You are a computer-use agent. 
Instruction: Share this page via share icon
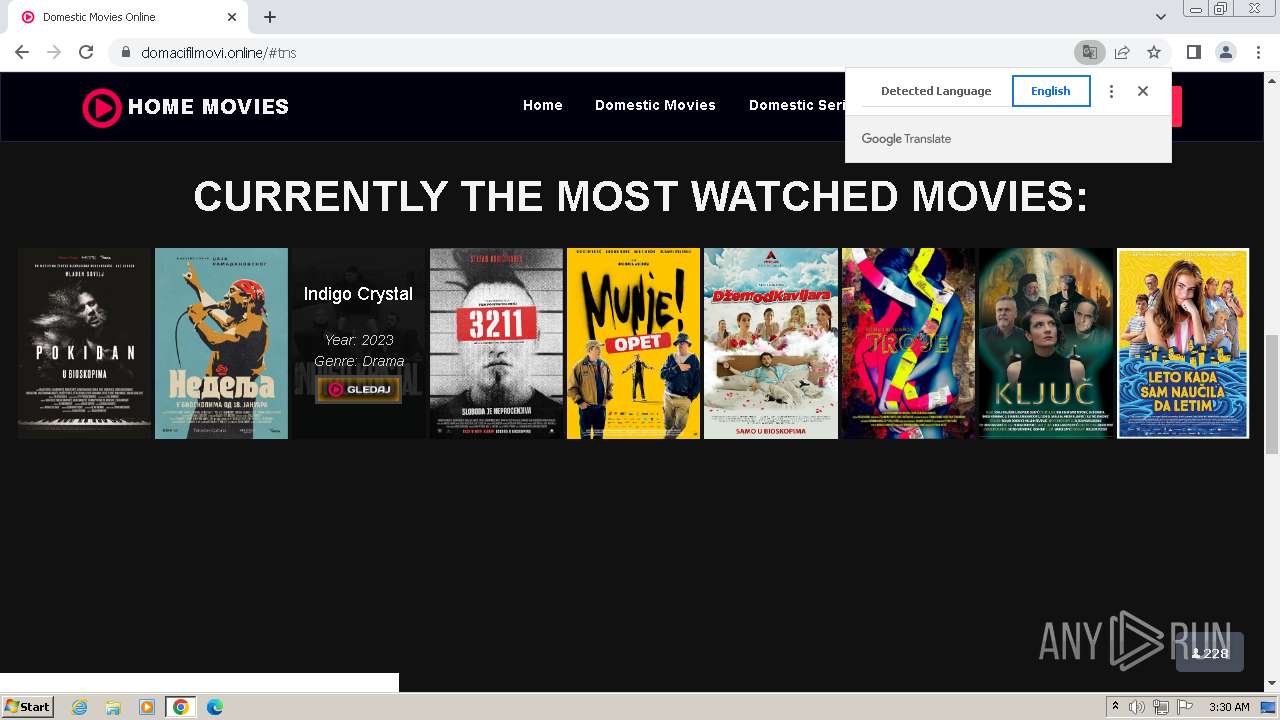[1122, 52]
